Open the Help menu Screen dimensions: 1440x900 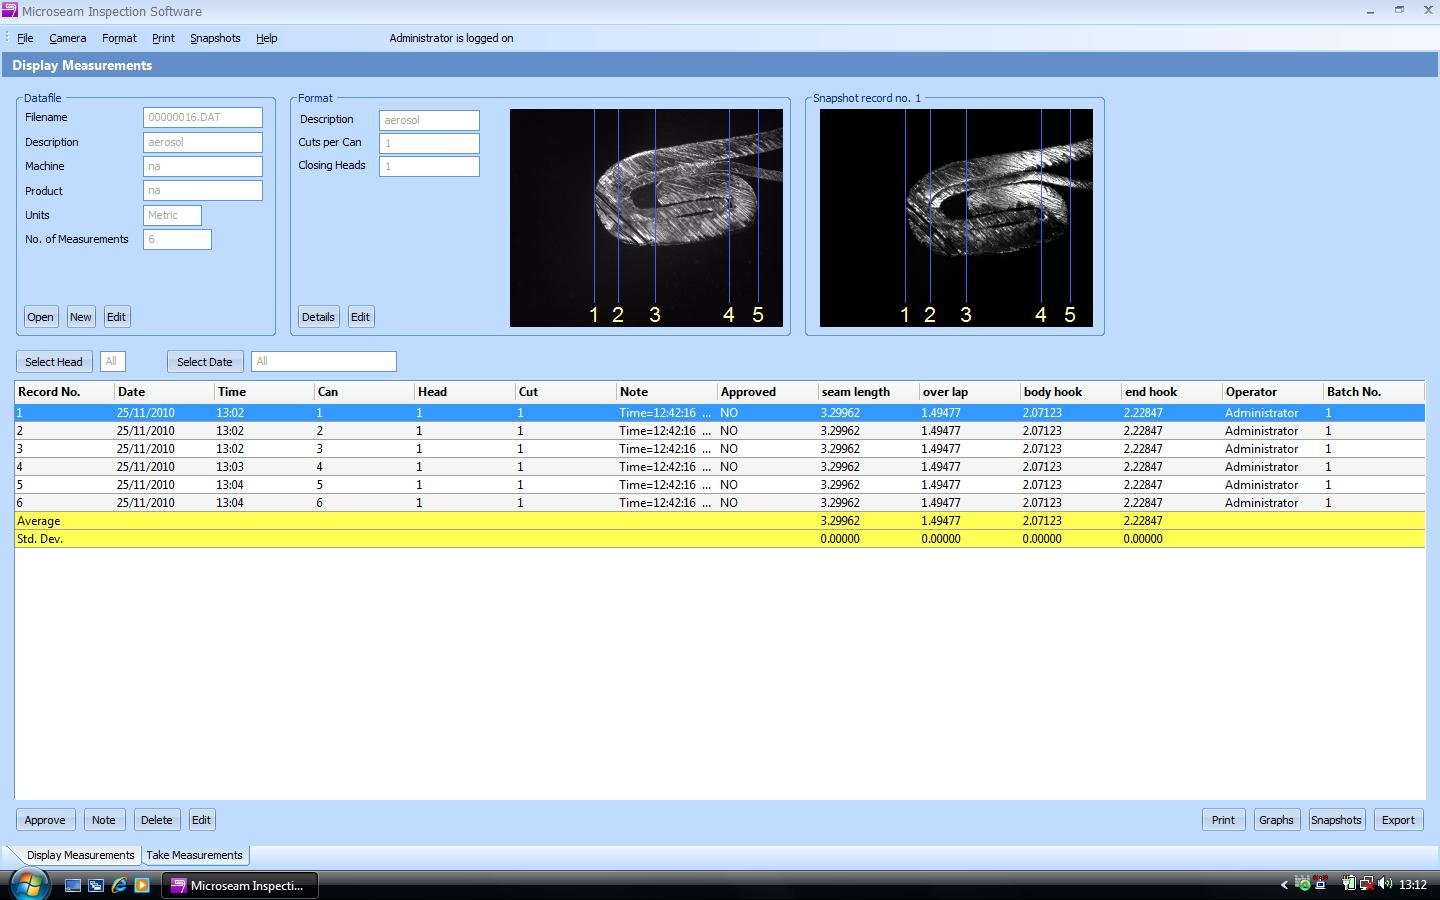click(266, 38)
